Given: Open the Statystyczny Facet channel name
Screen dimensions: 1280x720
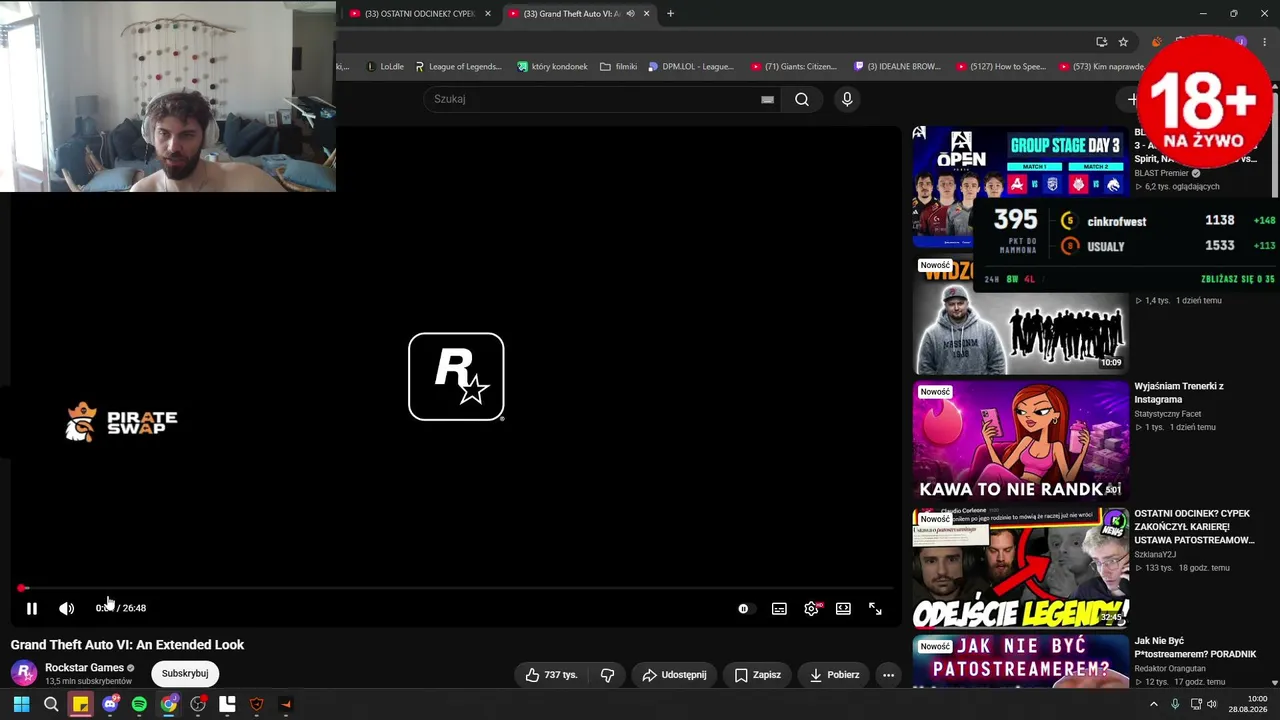Looking at the screenshot, I should tap(1168, 414).
